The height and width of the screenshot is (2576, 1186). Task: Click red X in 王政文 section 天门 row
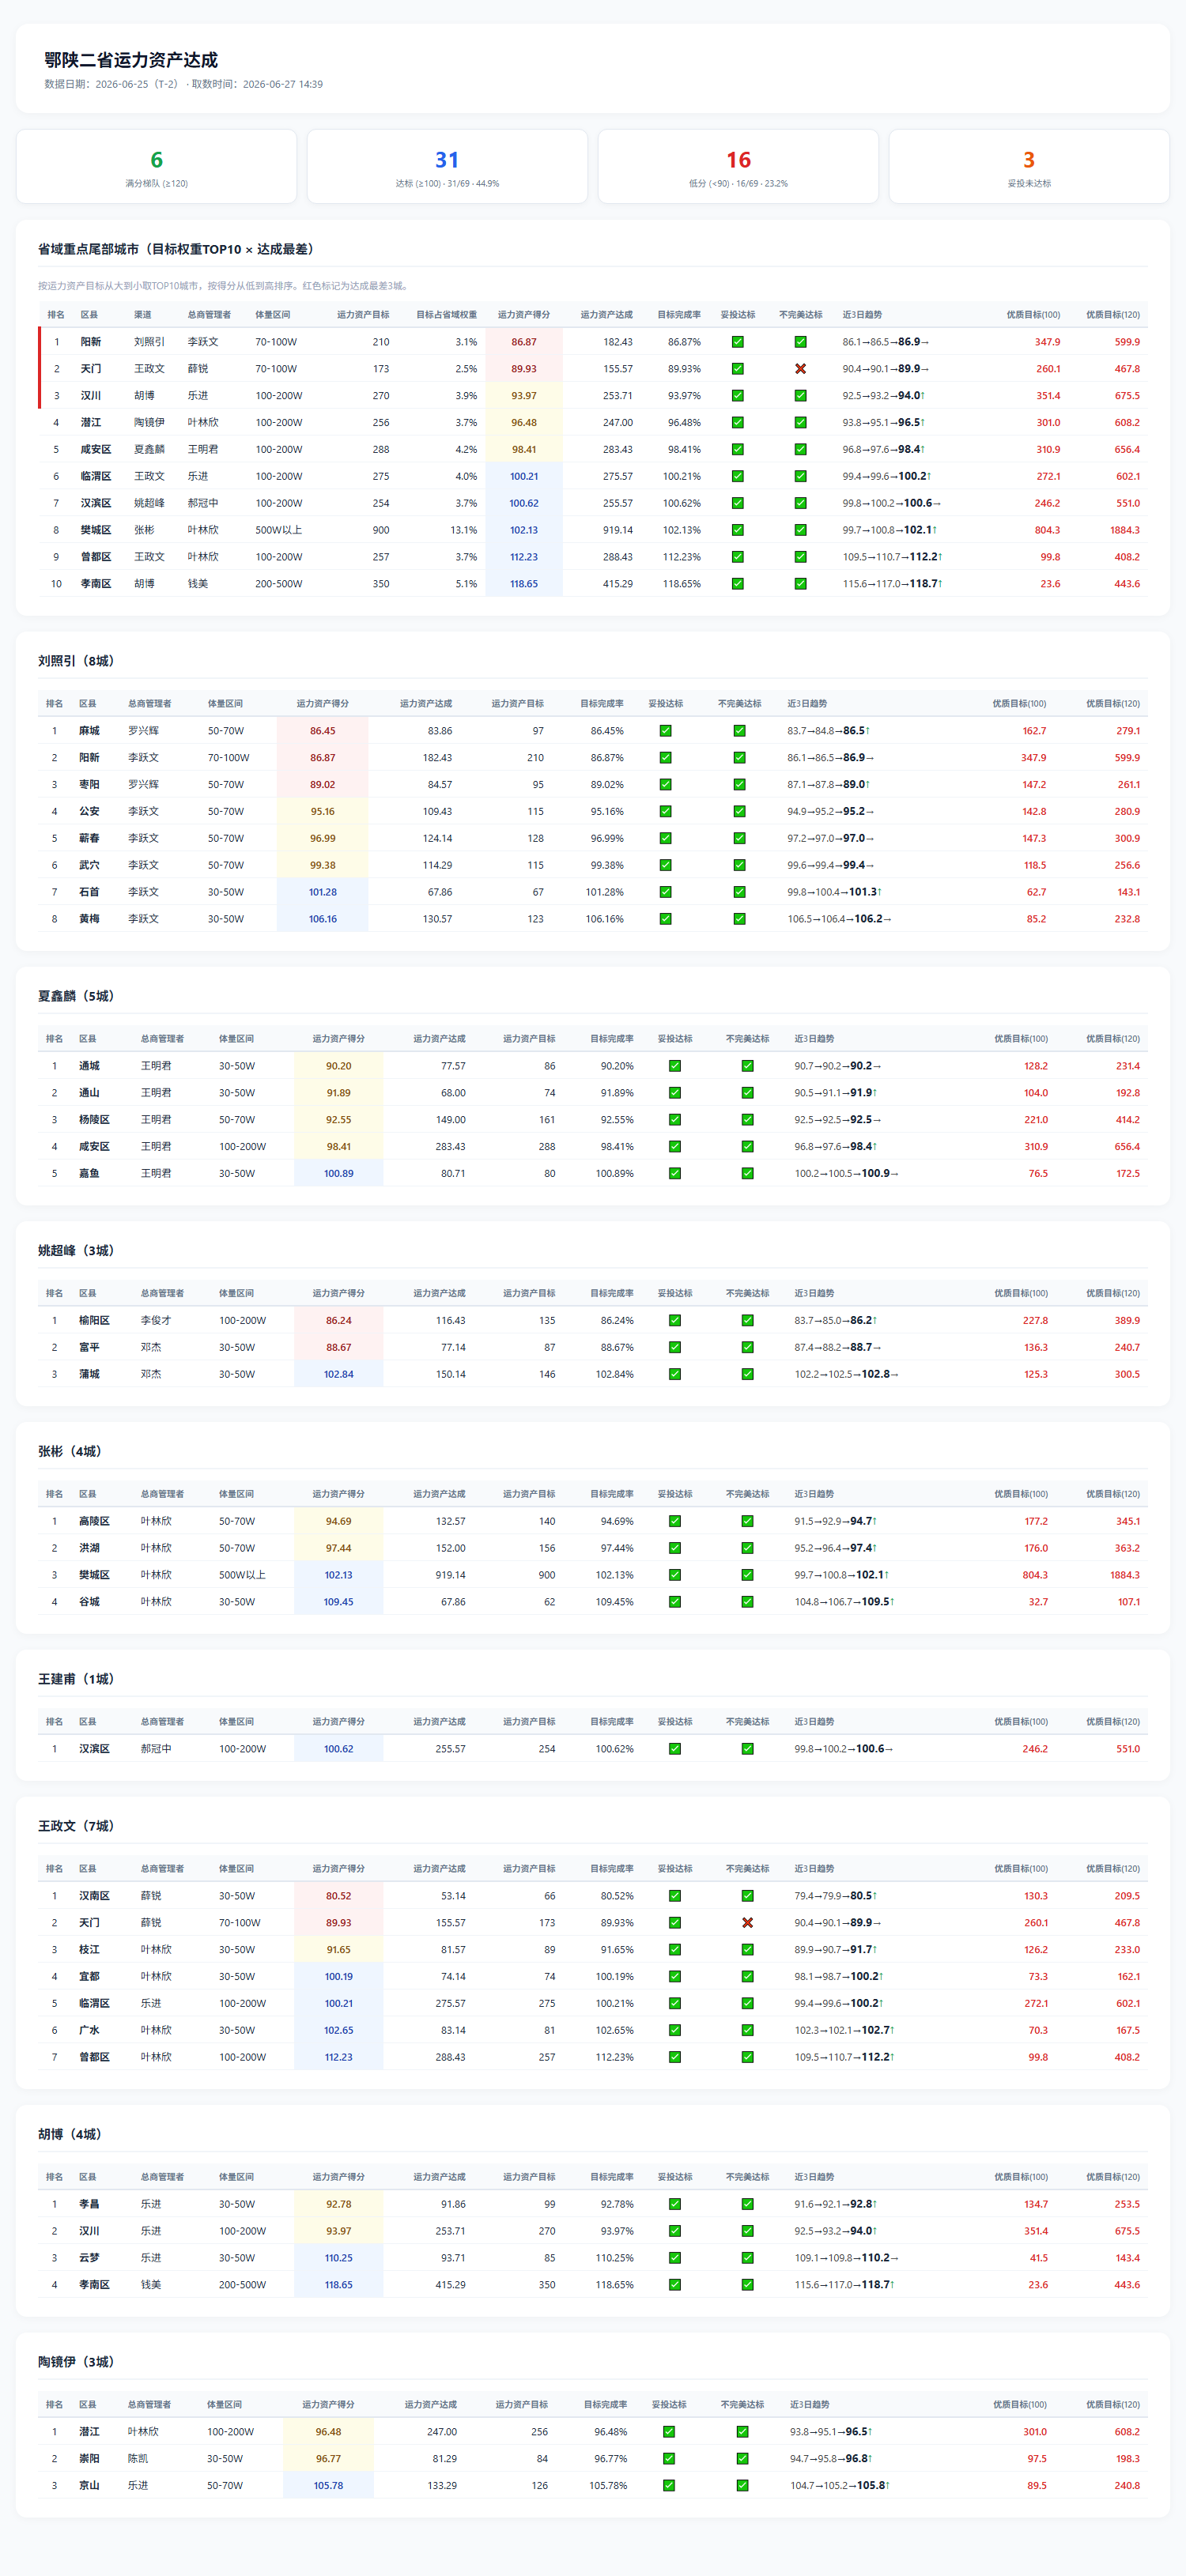[x=747, y=1923]
